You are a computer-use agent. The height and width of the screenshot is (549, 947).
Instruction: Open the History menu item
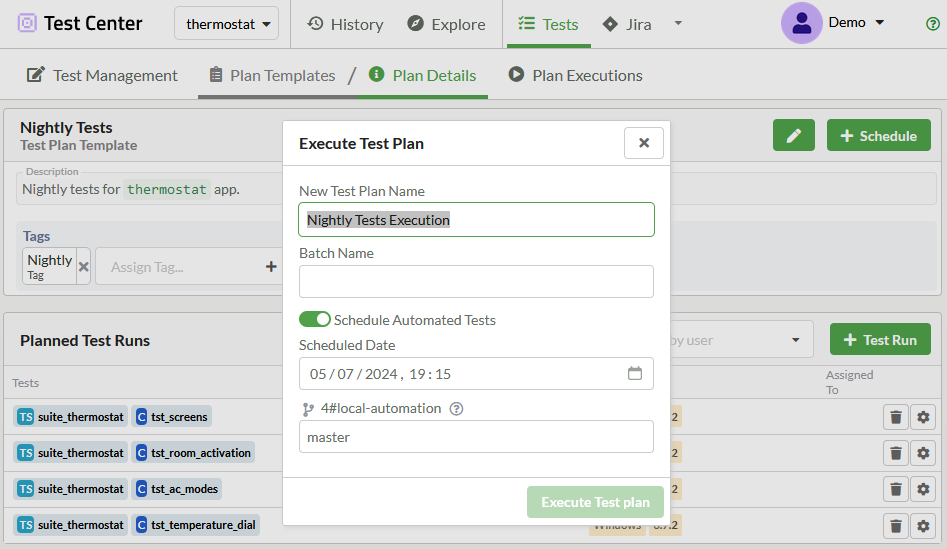tap(345, 24)
